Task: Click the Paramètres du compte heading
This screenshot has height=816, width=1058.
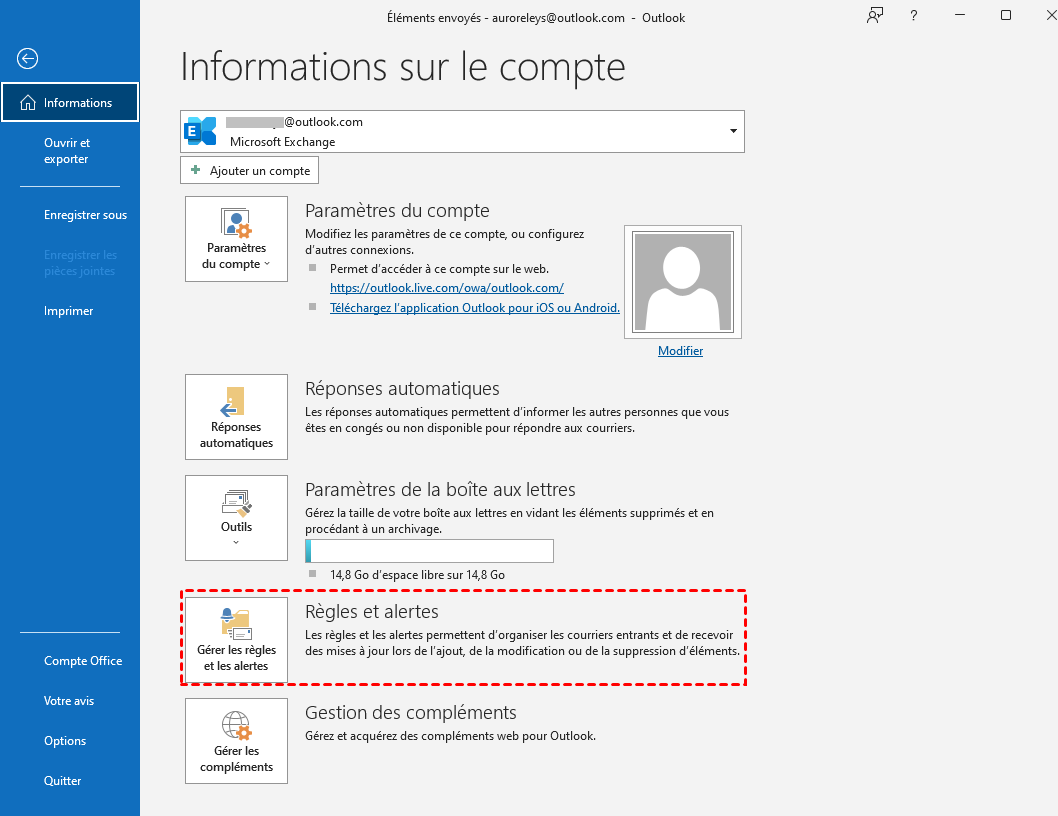Action: 397,211
